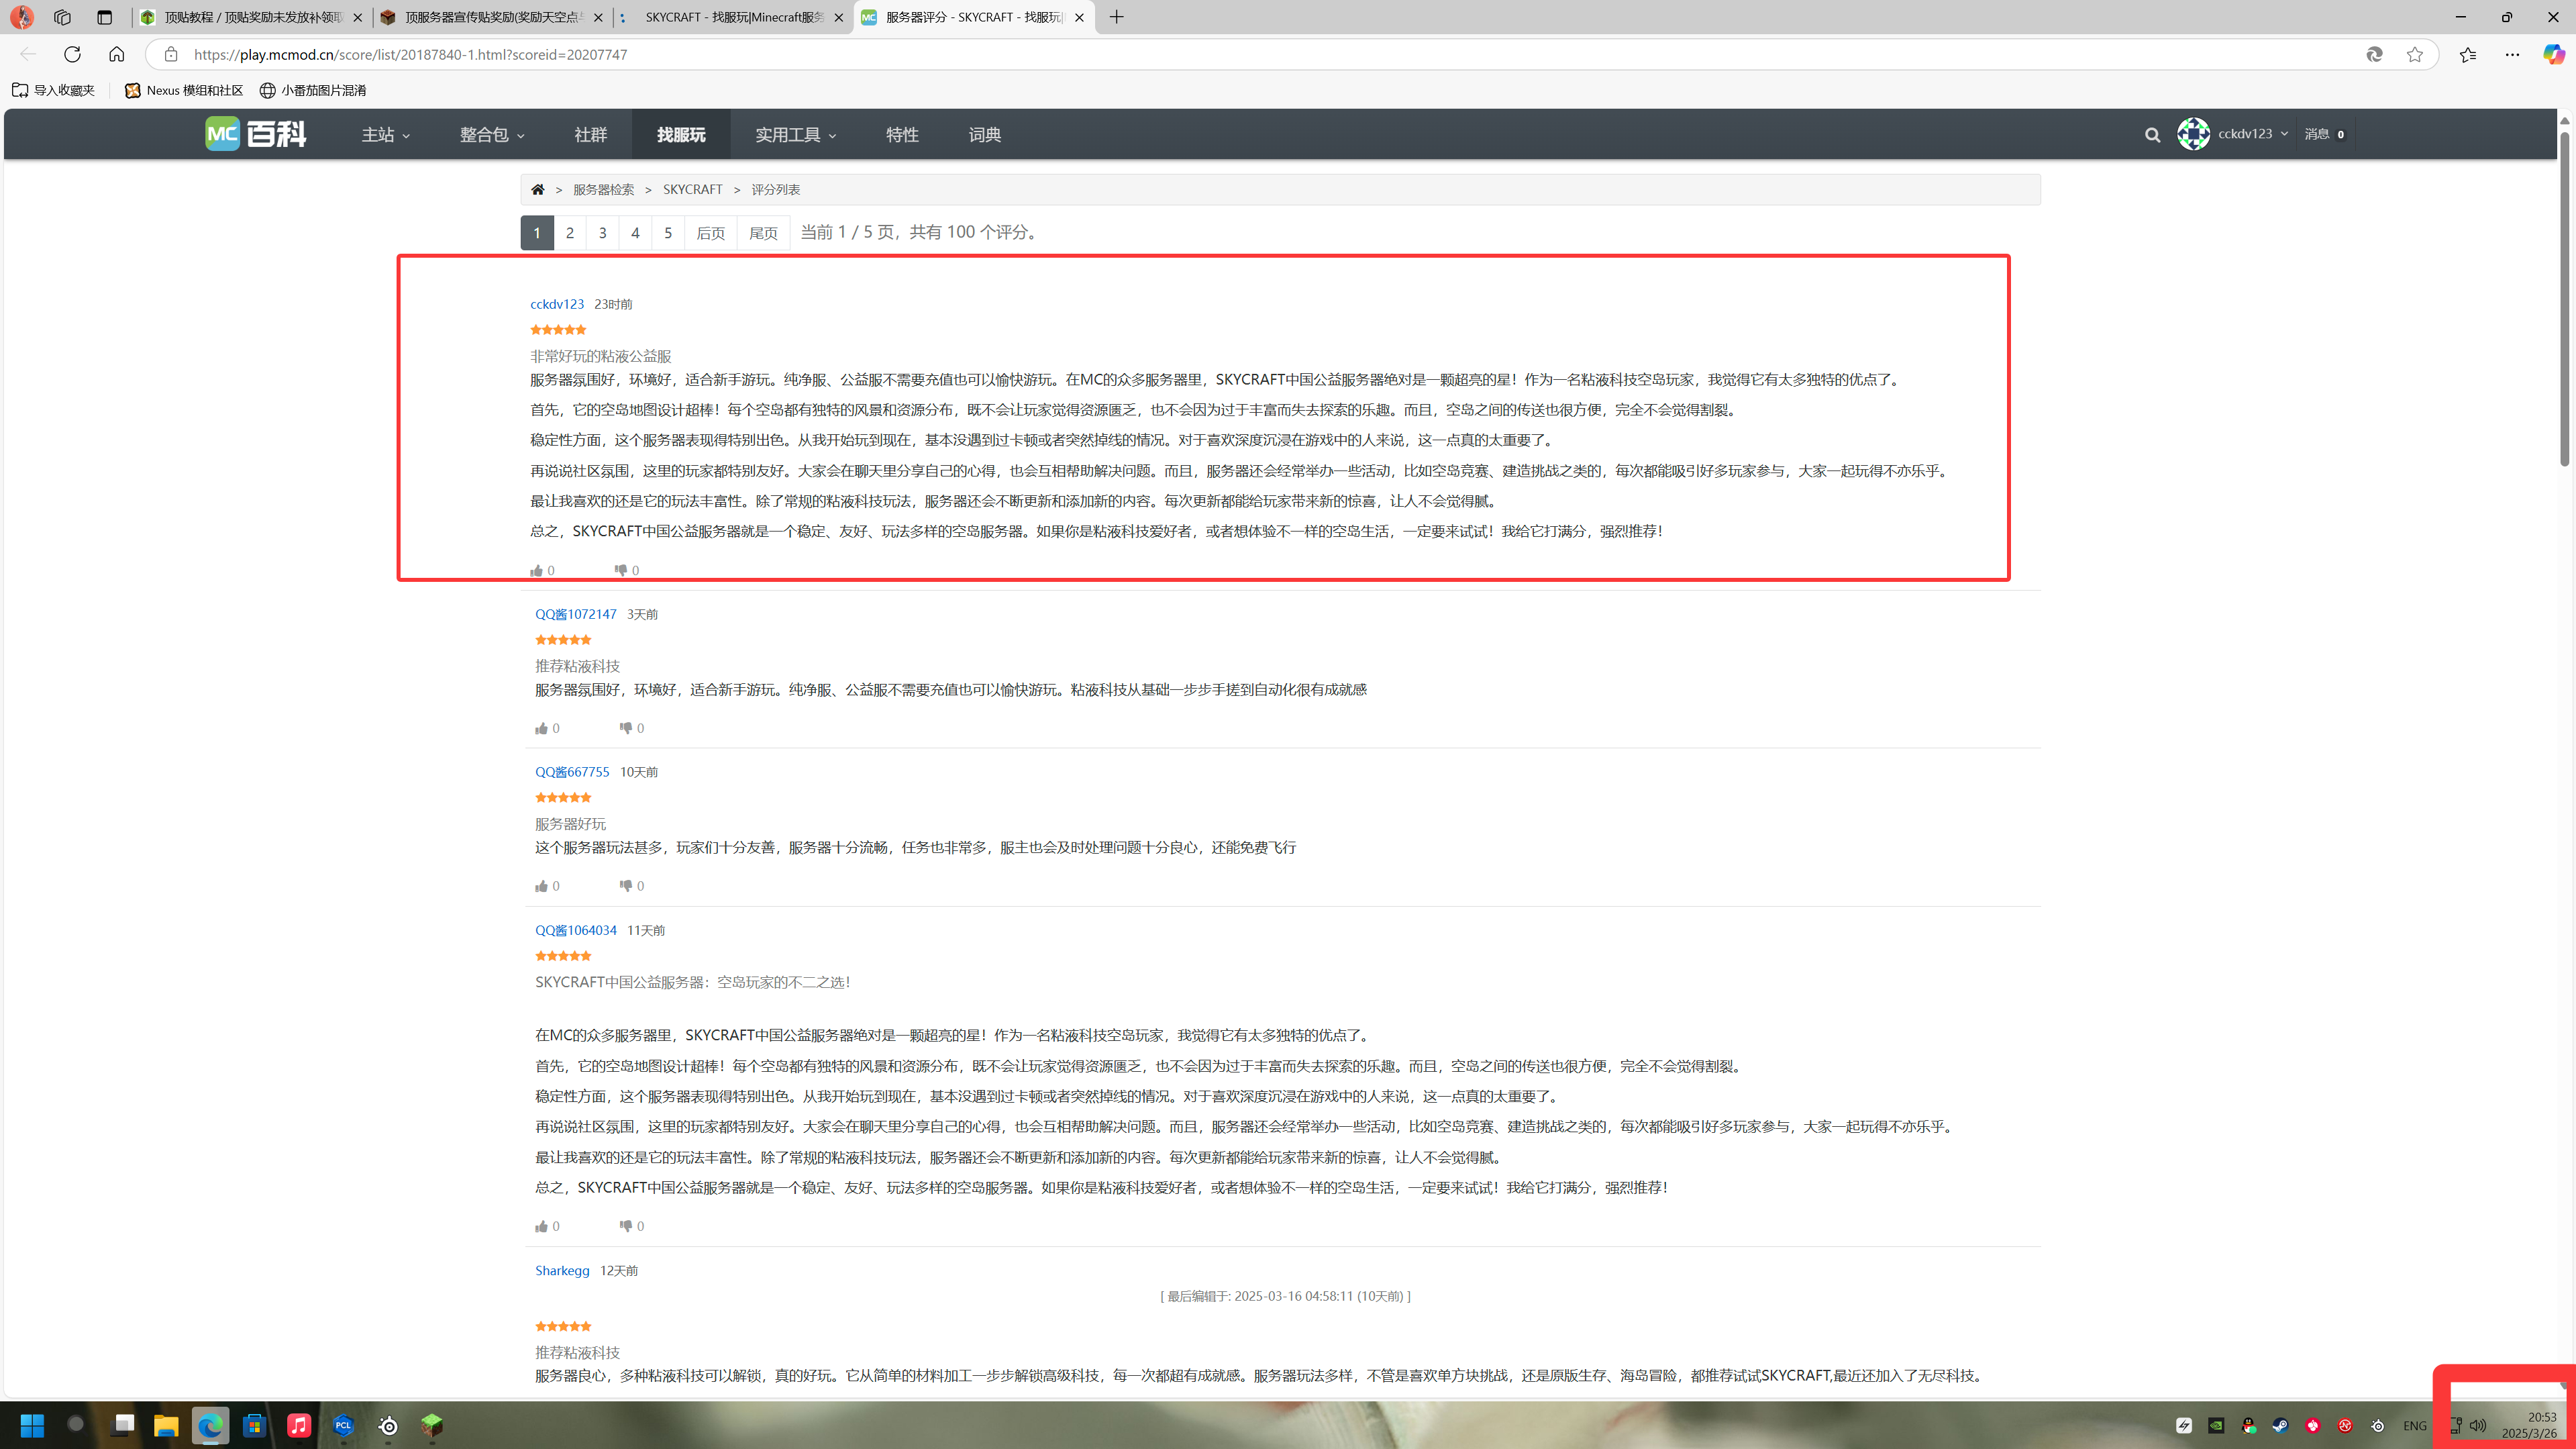This screenshot has height=1449, width=2576.
Task: Open reviewer Sharkegg's profile link
Action: pos(562,1271)
